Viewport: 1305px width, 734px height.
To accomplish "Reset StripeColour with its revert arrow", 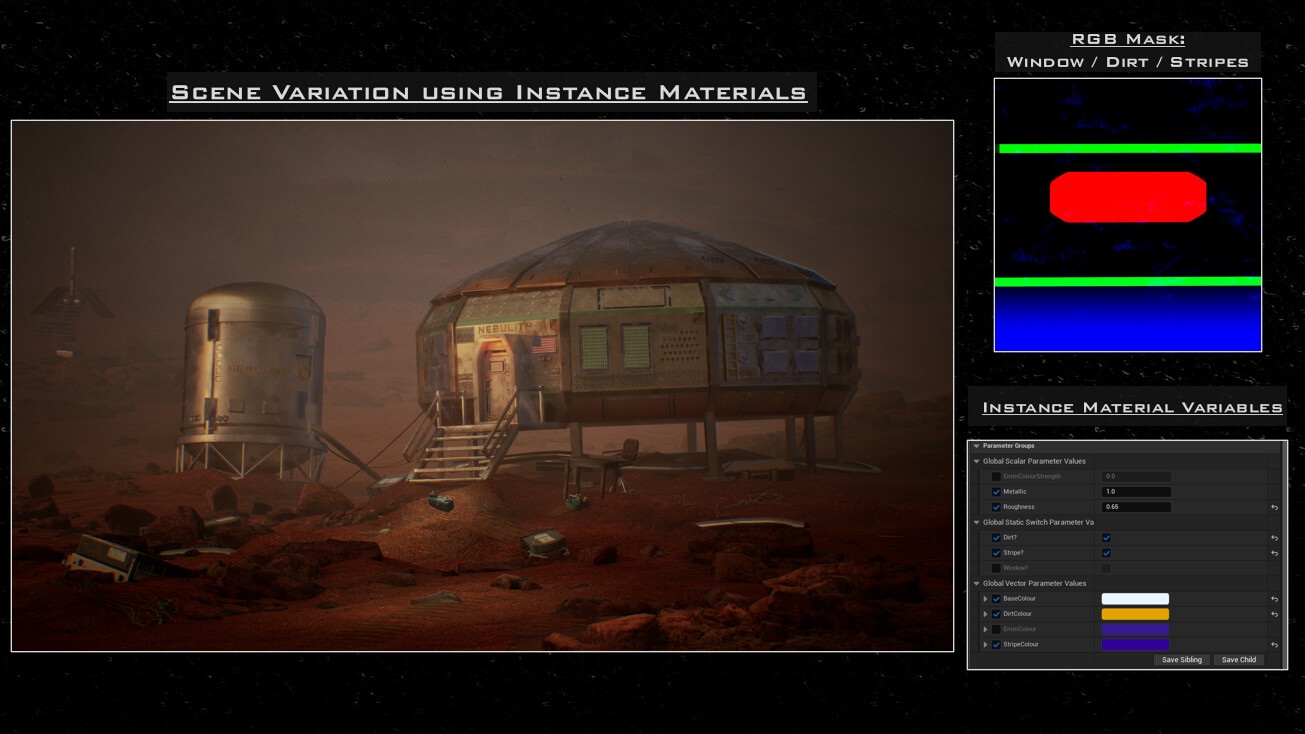I will [1274, 644].
